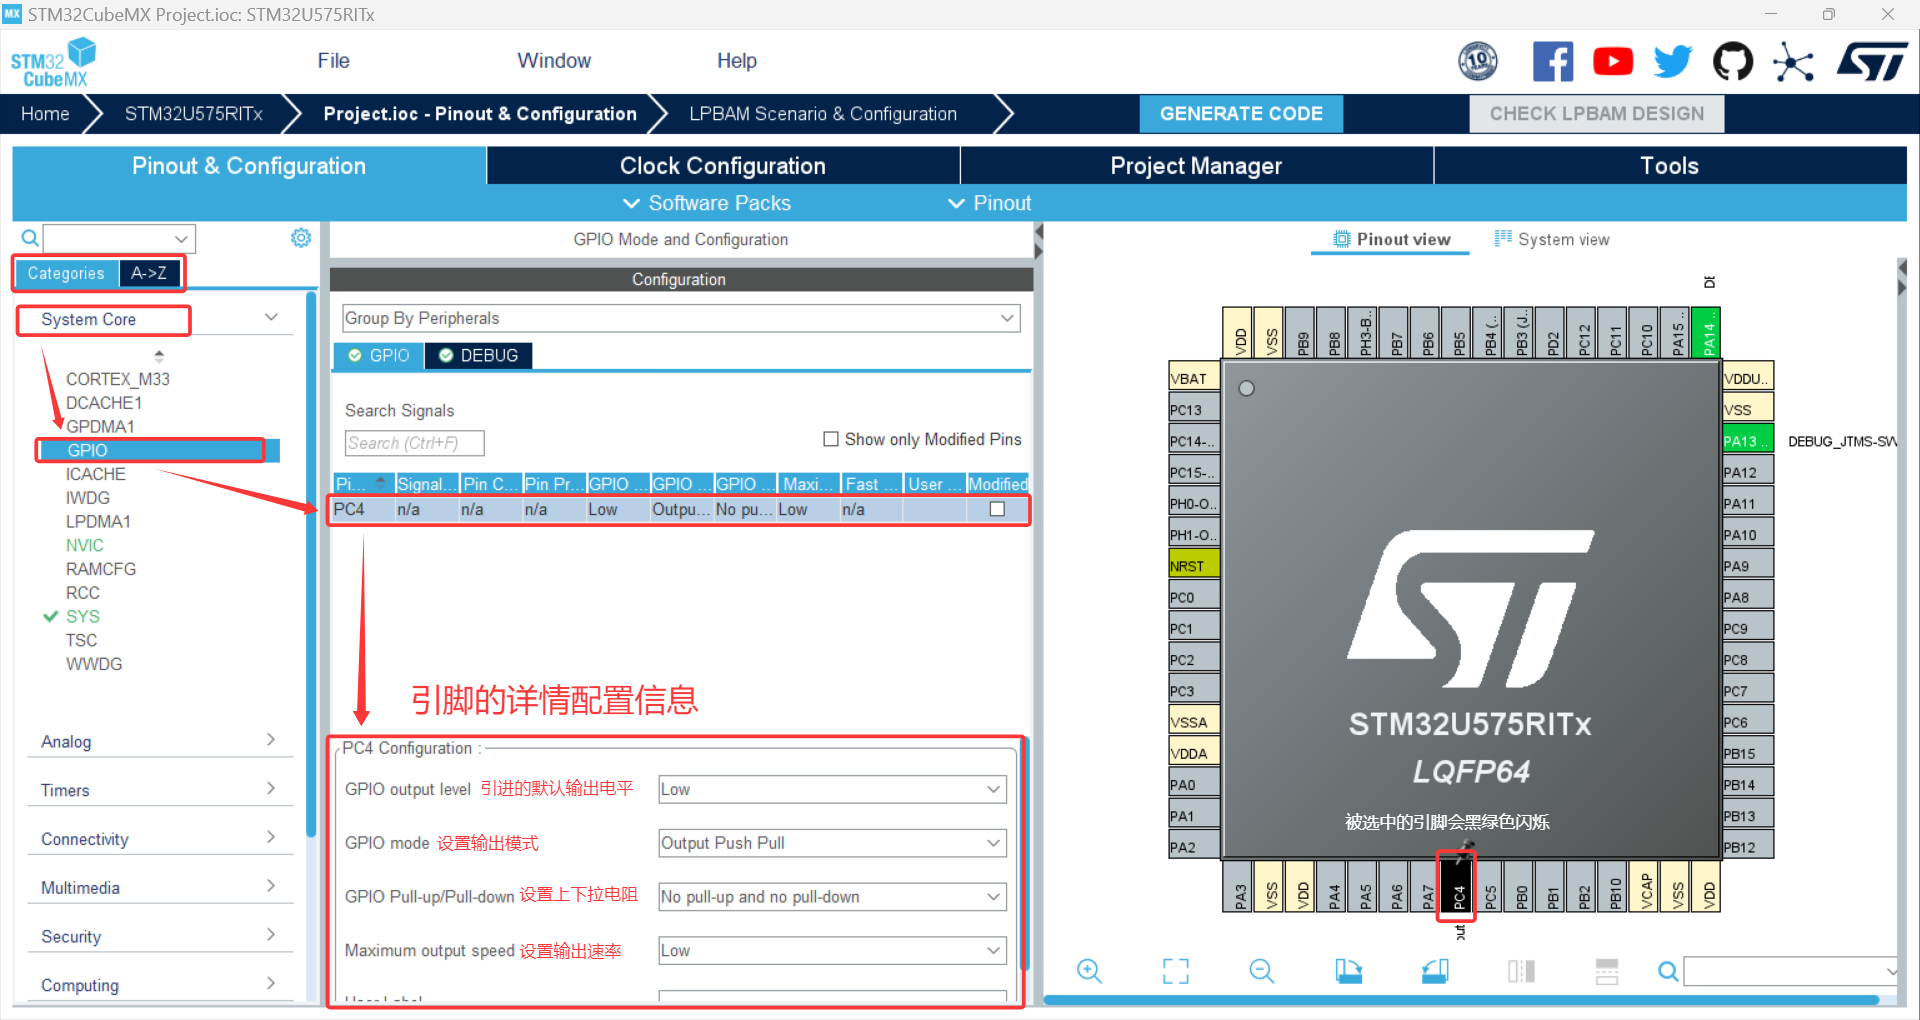The width and height of the screenshot is (1920, 1020).
Task: Open the Maximum output speed dropdown
Action: coord(832,951)
